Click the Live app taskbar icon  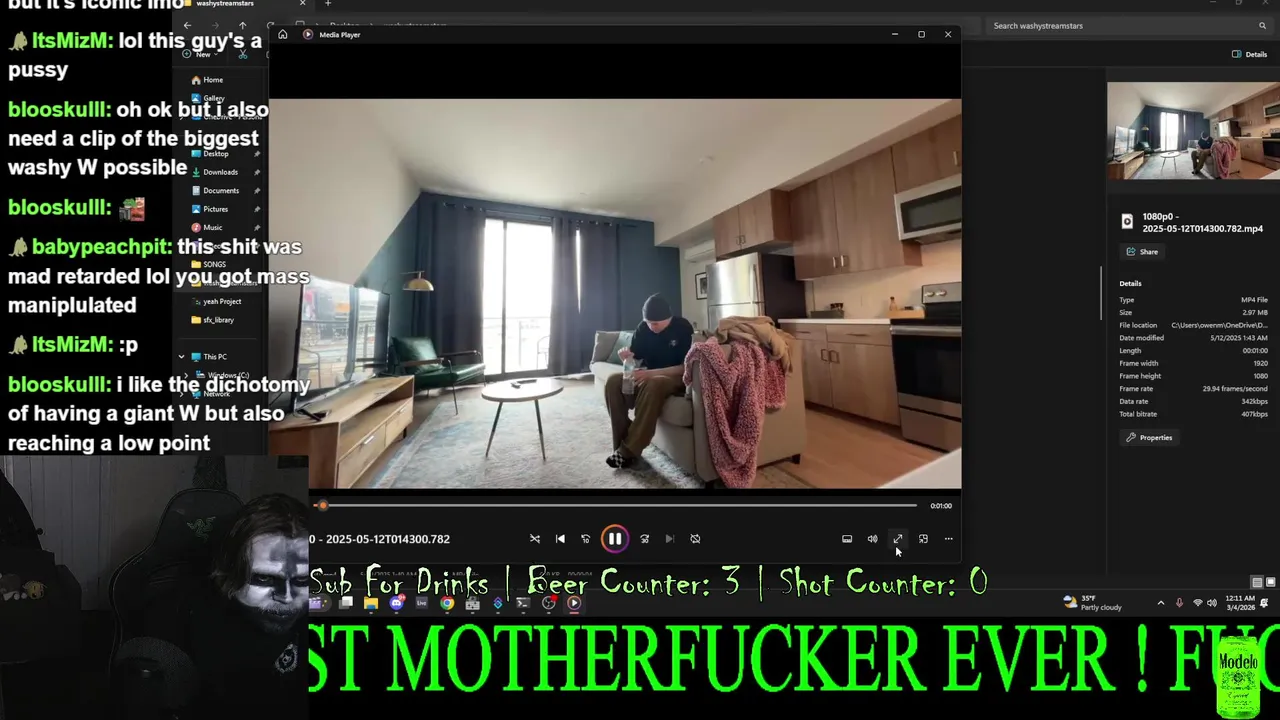click(x=421, y=603)
